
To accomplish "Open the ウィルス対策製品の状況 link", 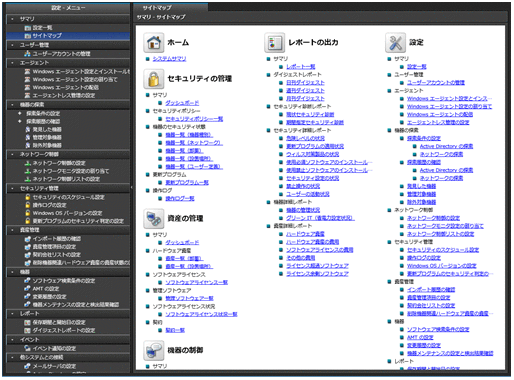I will pyautogui.click(x=313, y=154).
